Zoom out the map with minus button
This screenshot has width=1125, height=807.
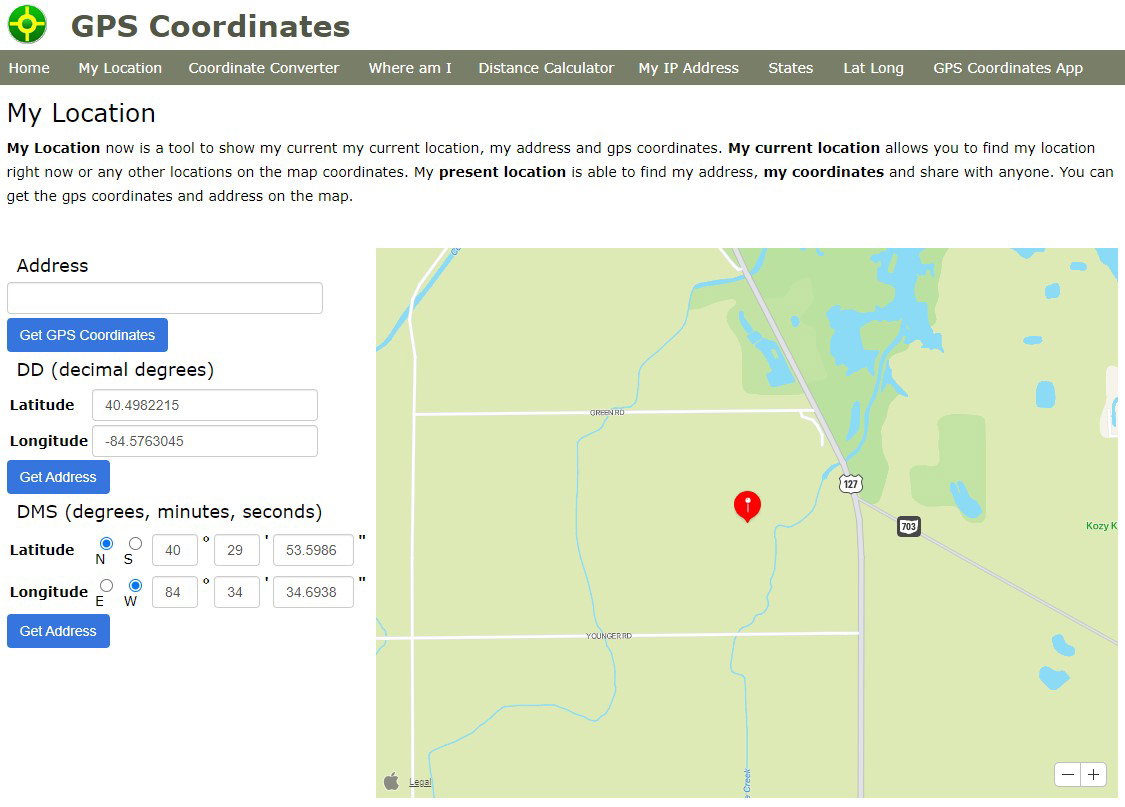pos(1068,775)
